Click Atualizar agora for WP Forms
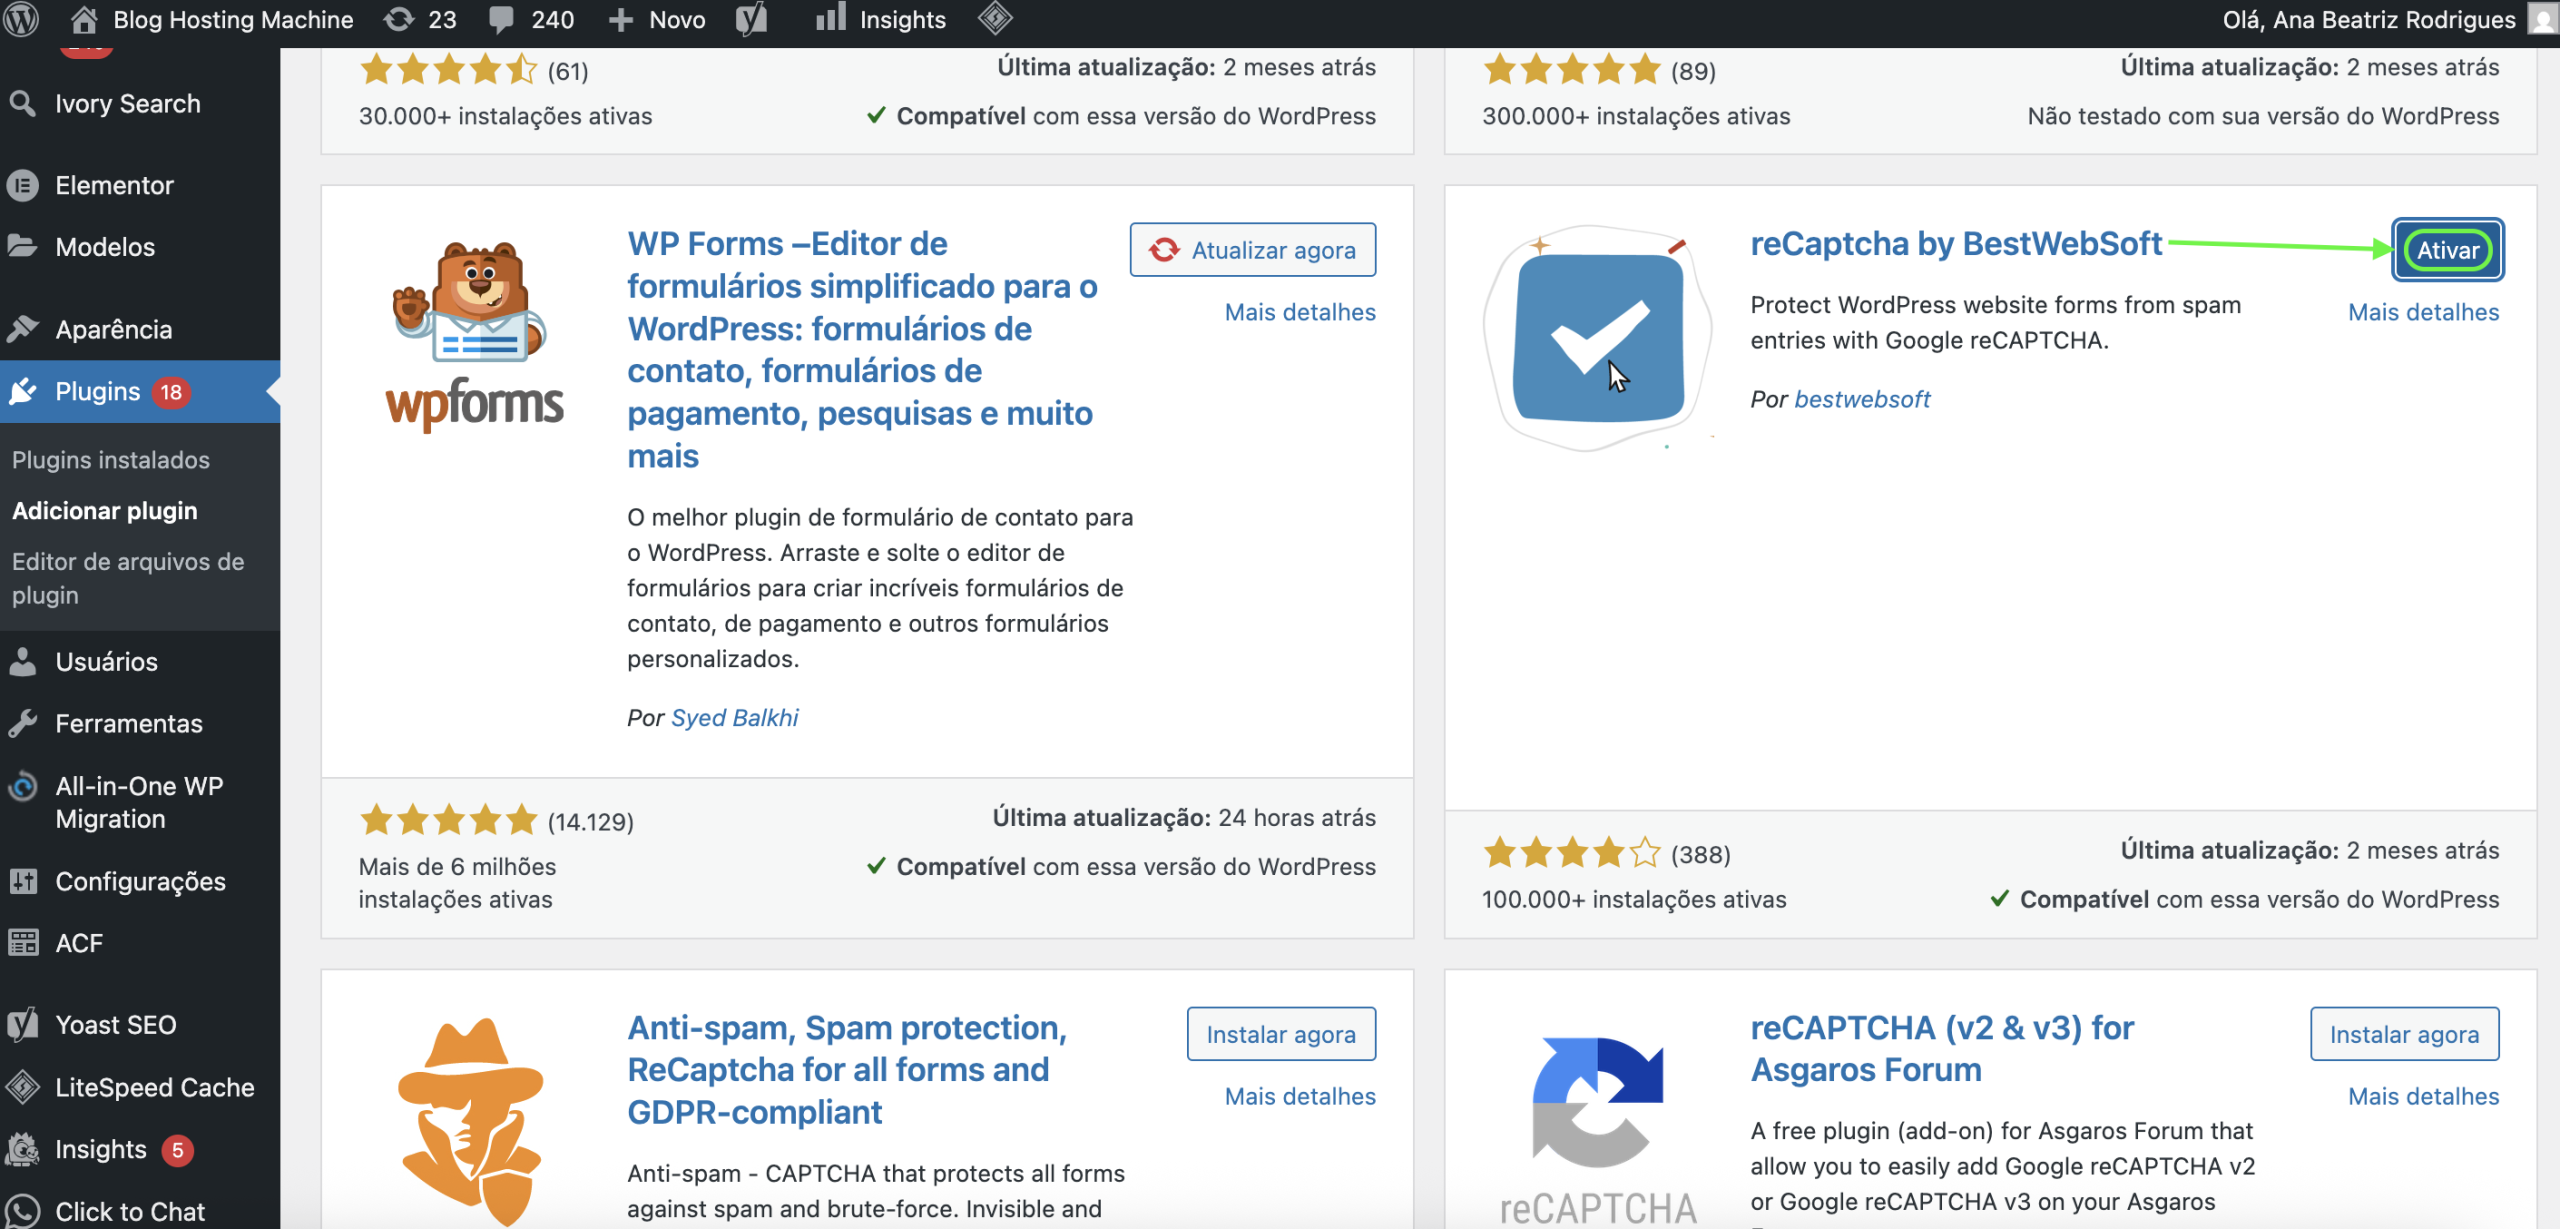 coord(1253,250)
